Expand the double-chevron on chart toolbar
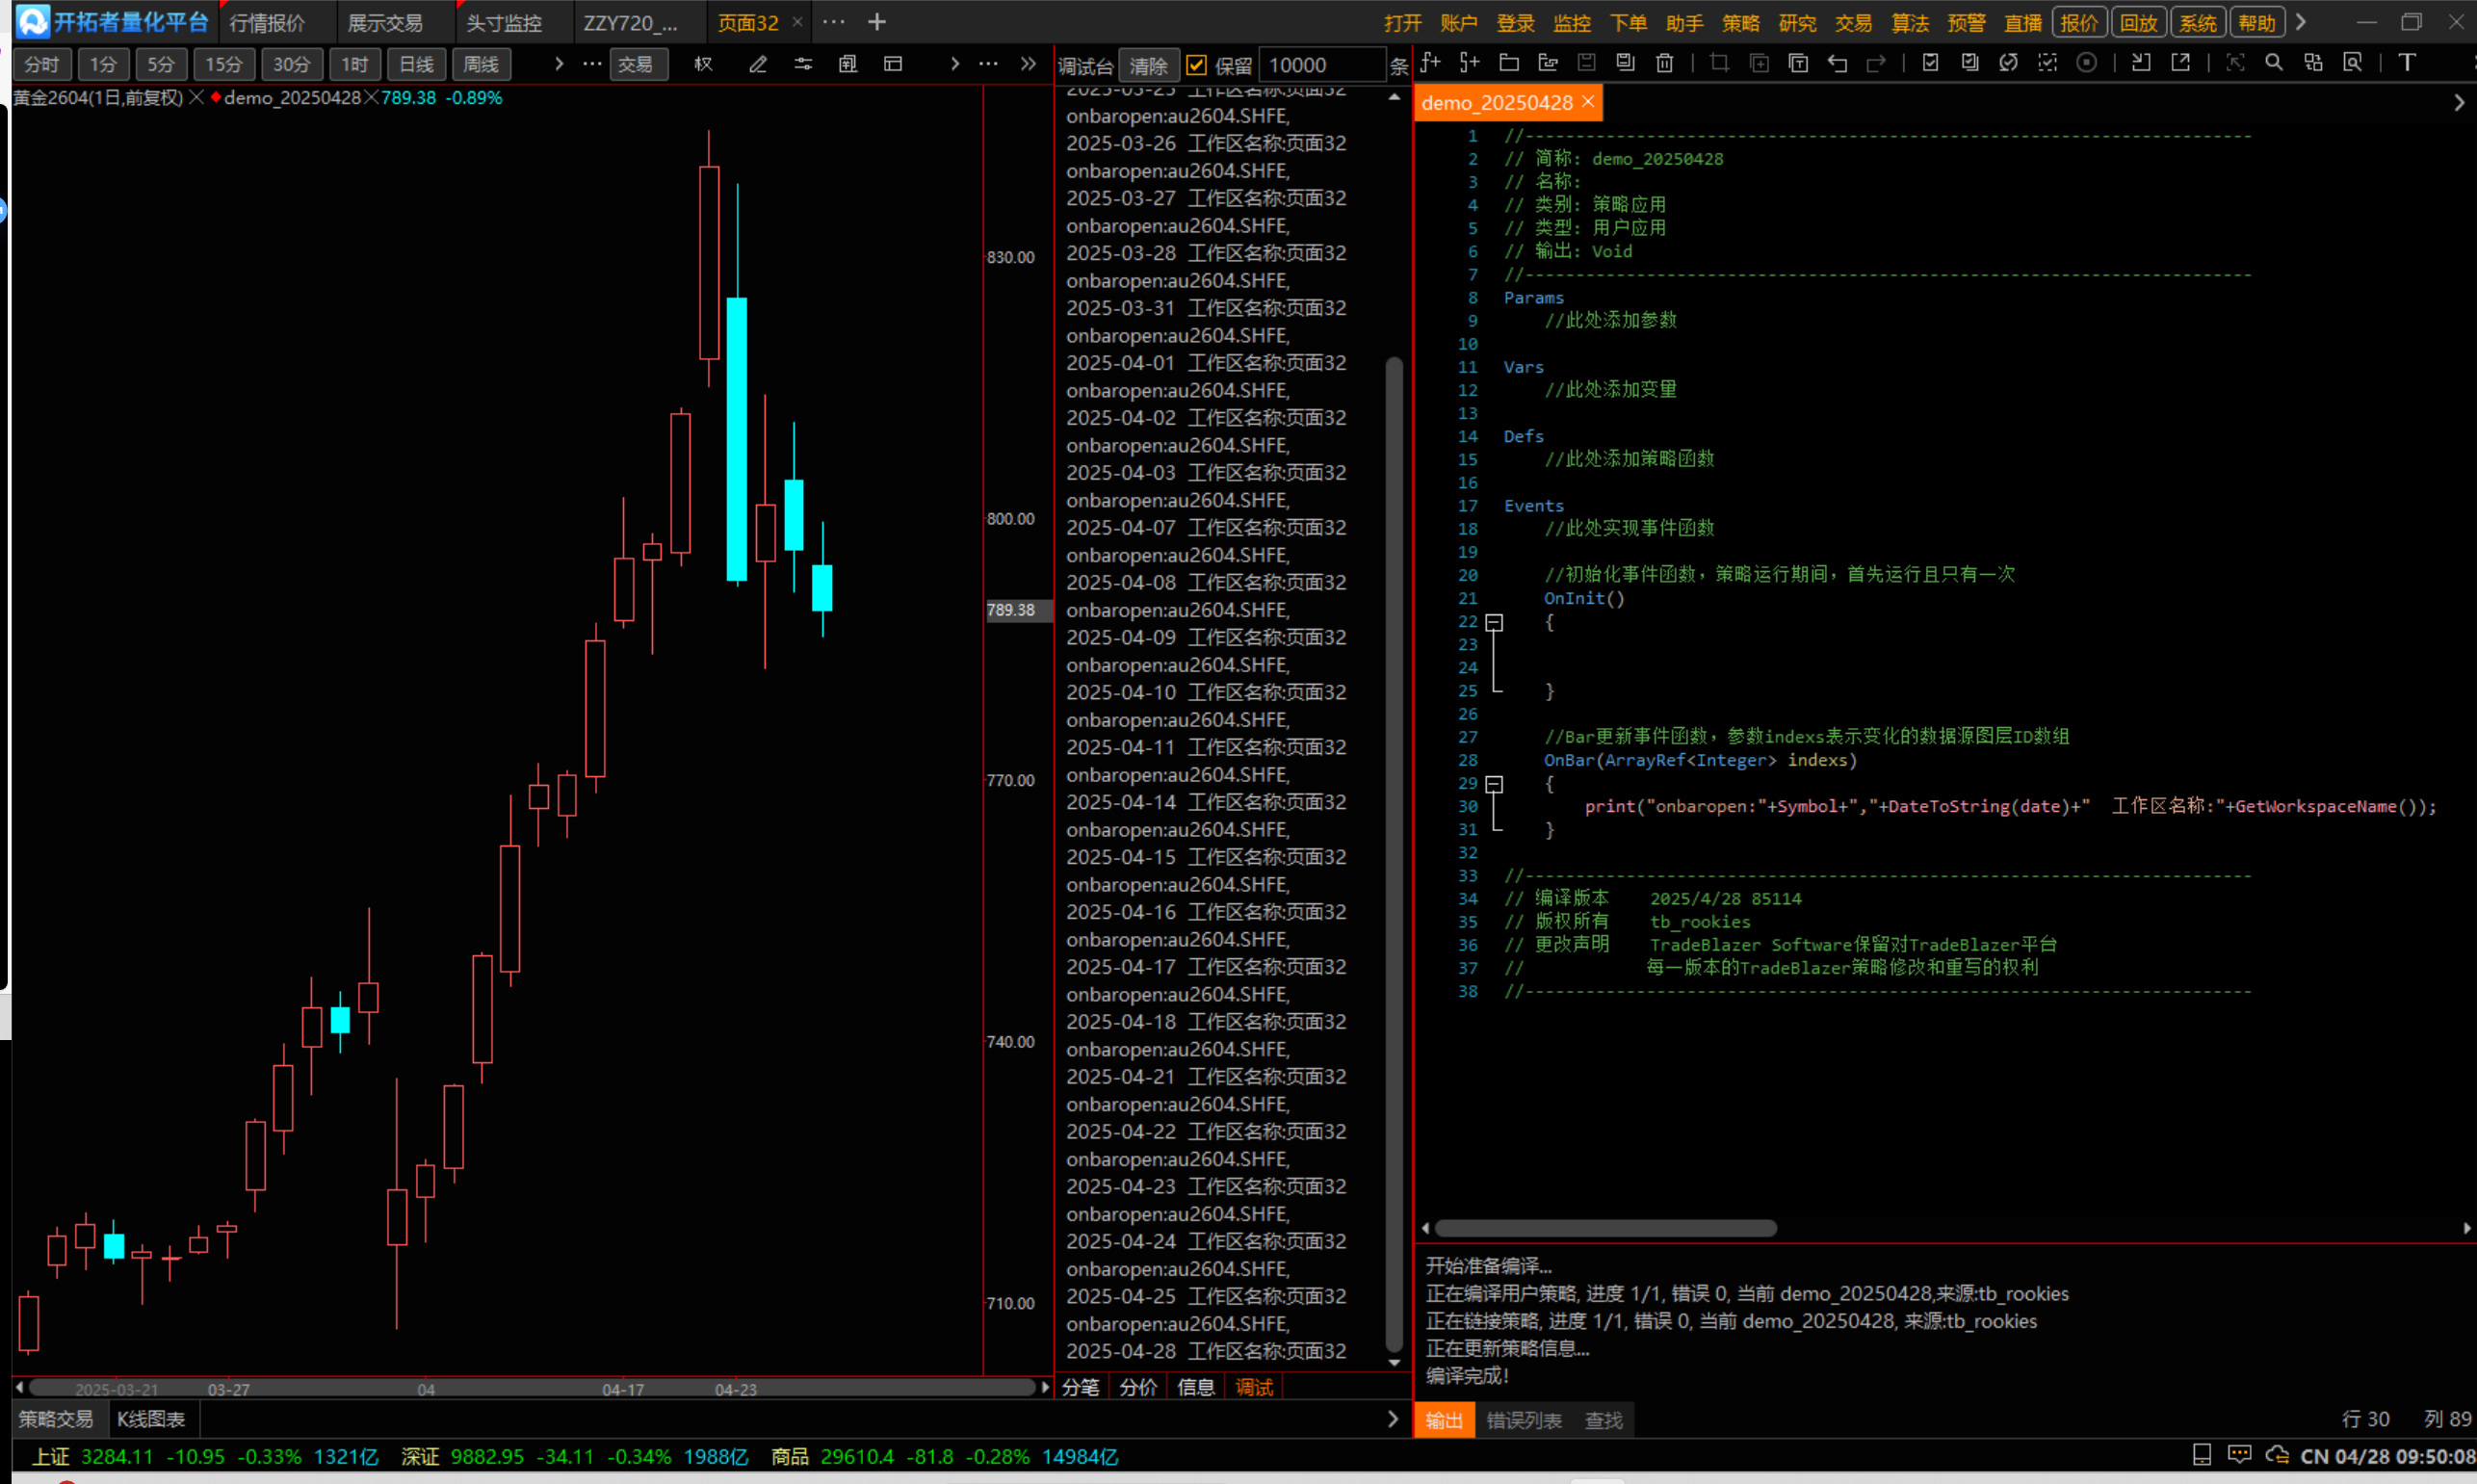The height and width of the screenshot is (1484, 2477). [1028, 64]
